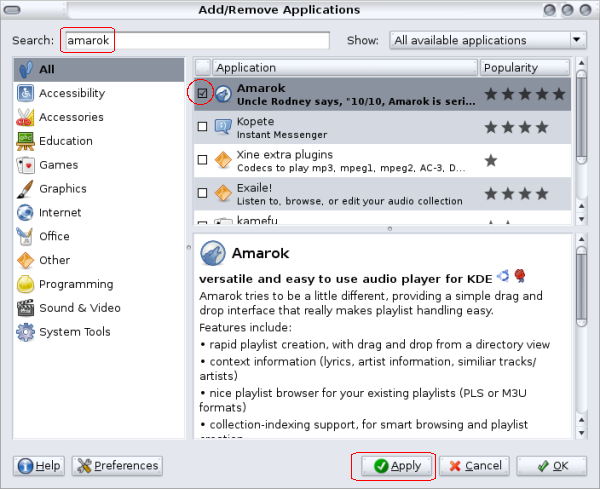This screenshot has width=600, height=489.
Task: Click the Games playing cards icon
Action: 25,165
